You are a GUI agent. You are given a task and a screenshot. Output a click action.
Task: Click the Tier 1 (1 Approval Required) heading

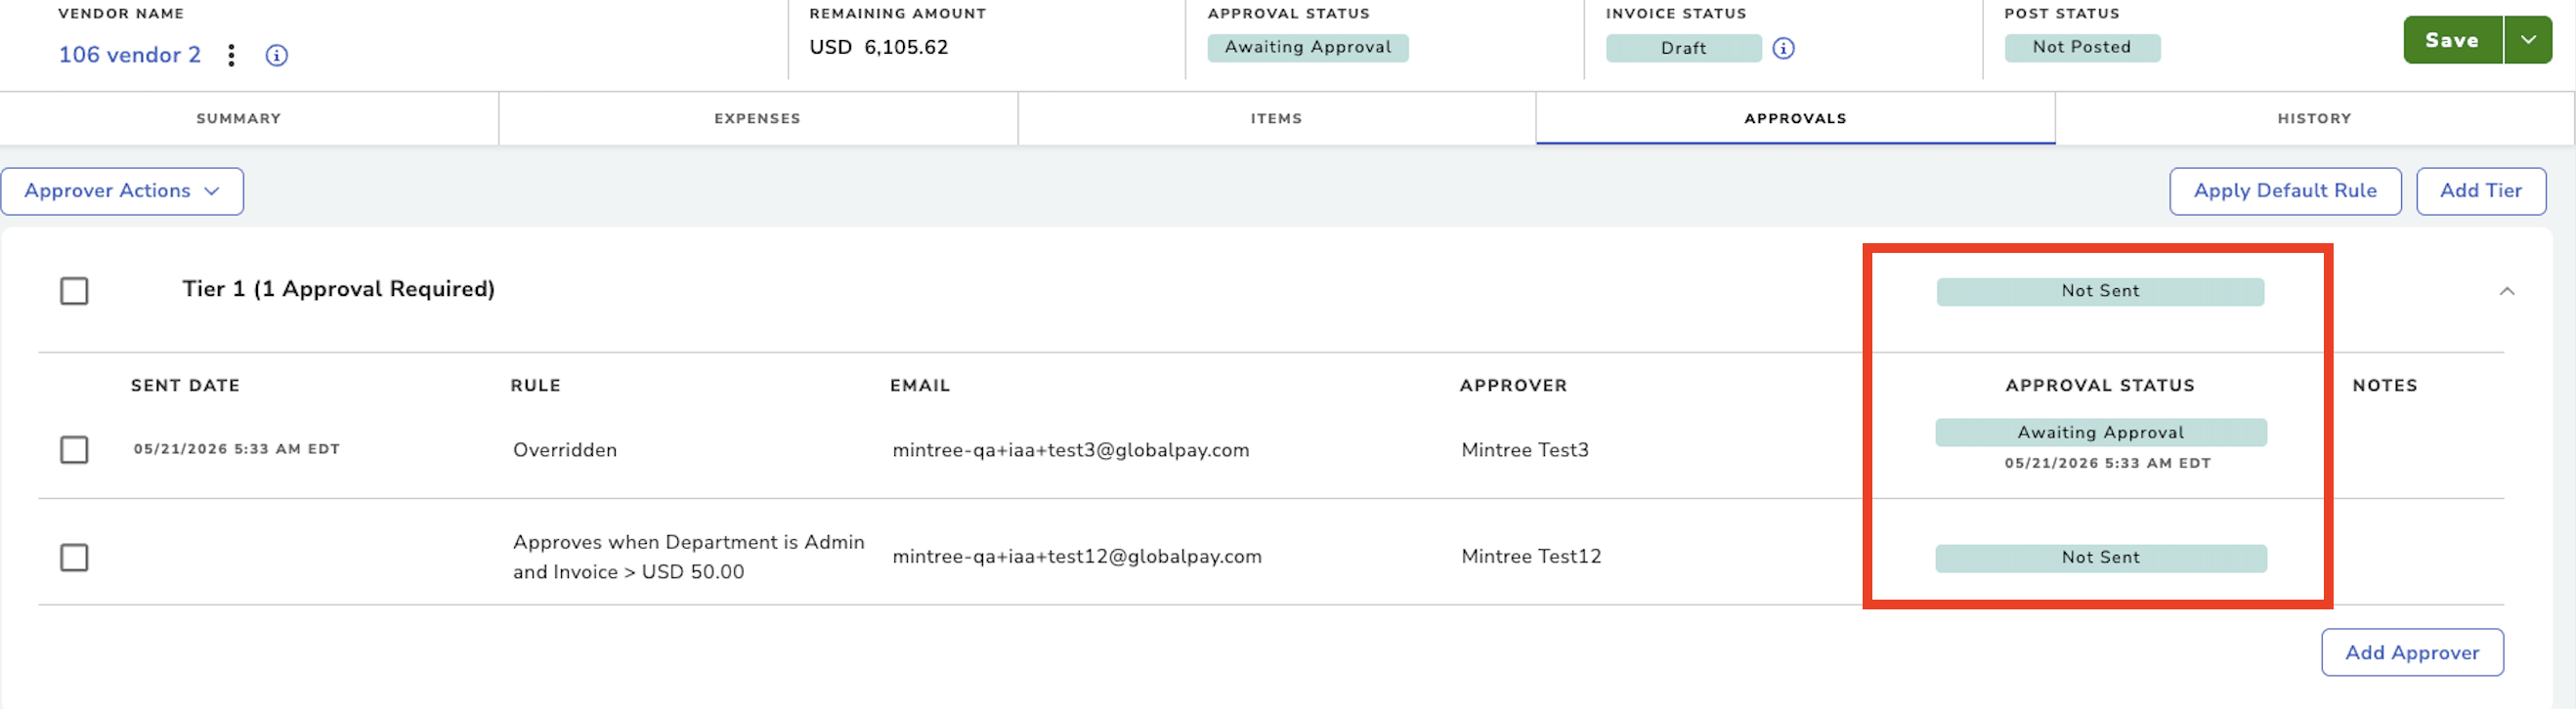click(339, 289)
